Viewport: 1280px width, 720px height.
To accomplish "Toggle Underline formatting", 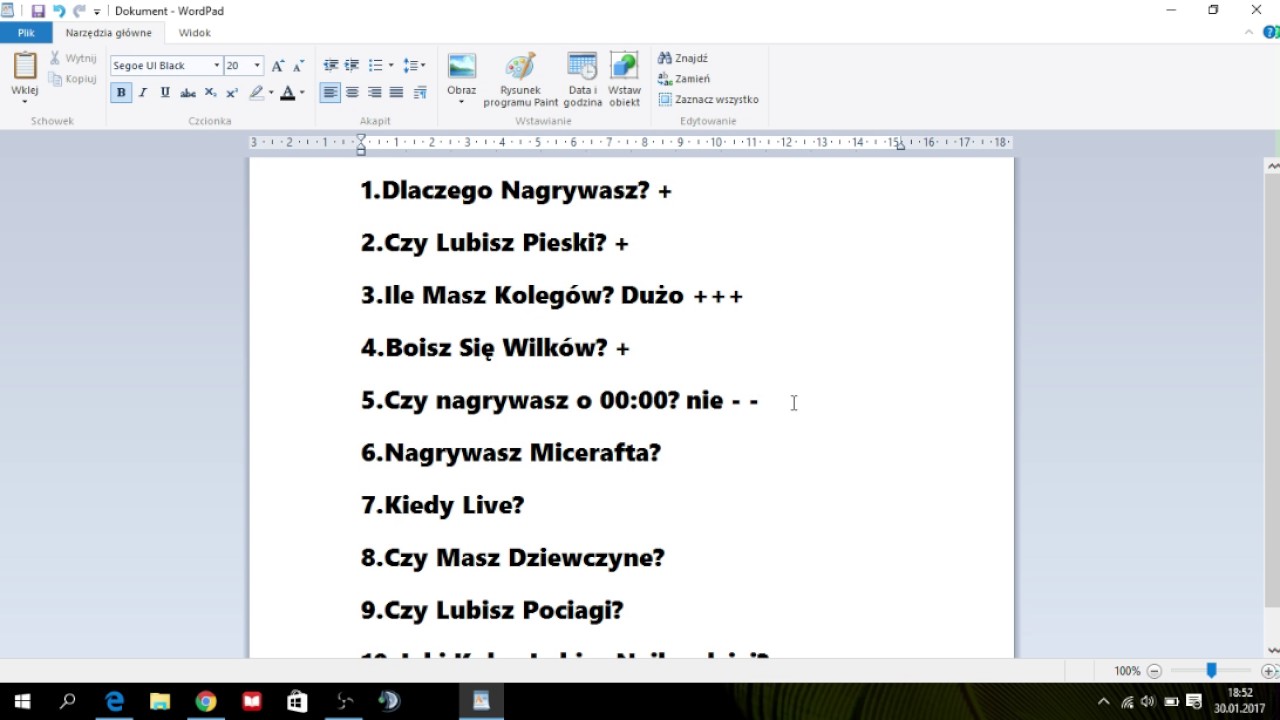I will (165, 93).
